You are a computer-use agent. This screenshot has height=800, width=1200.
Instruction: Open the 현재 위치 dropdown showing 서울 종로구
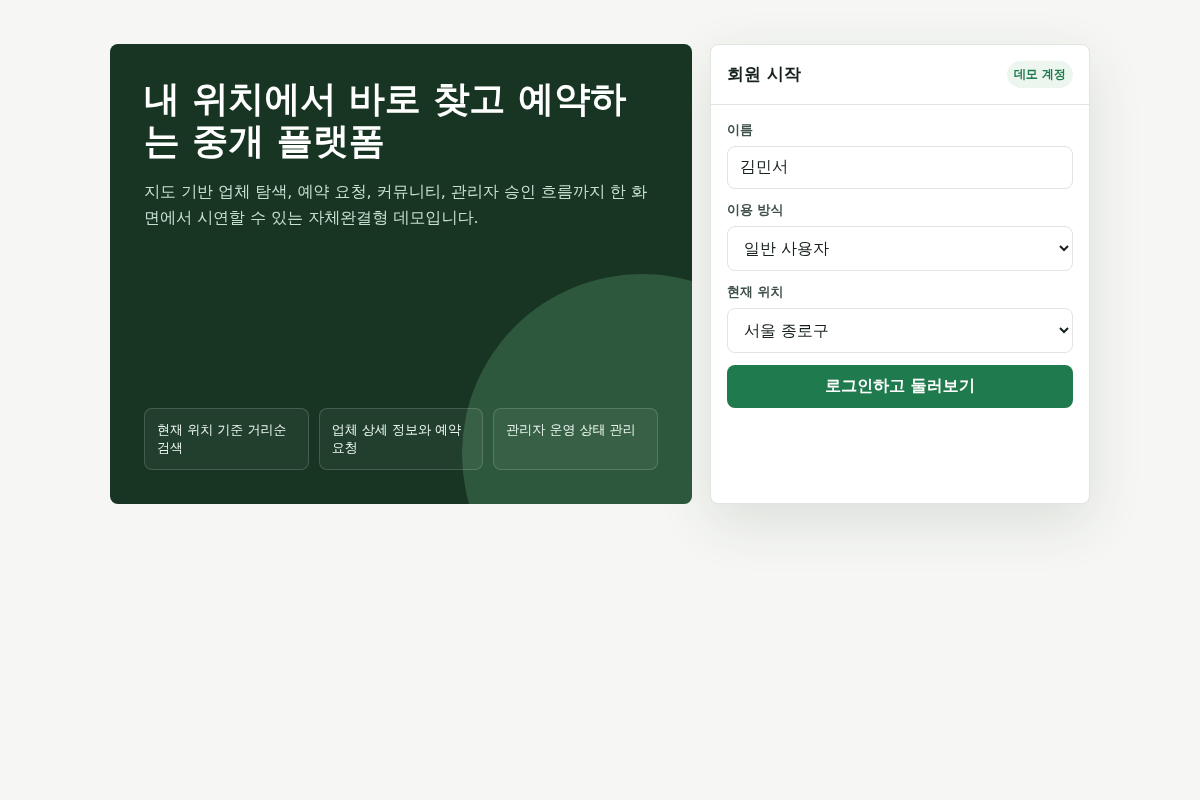tap(900, 330)
